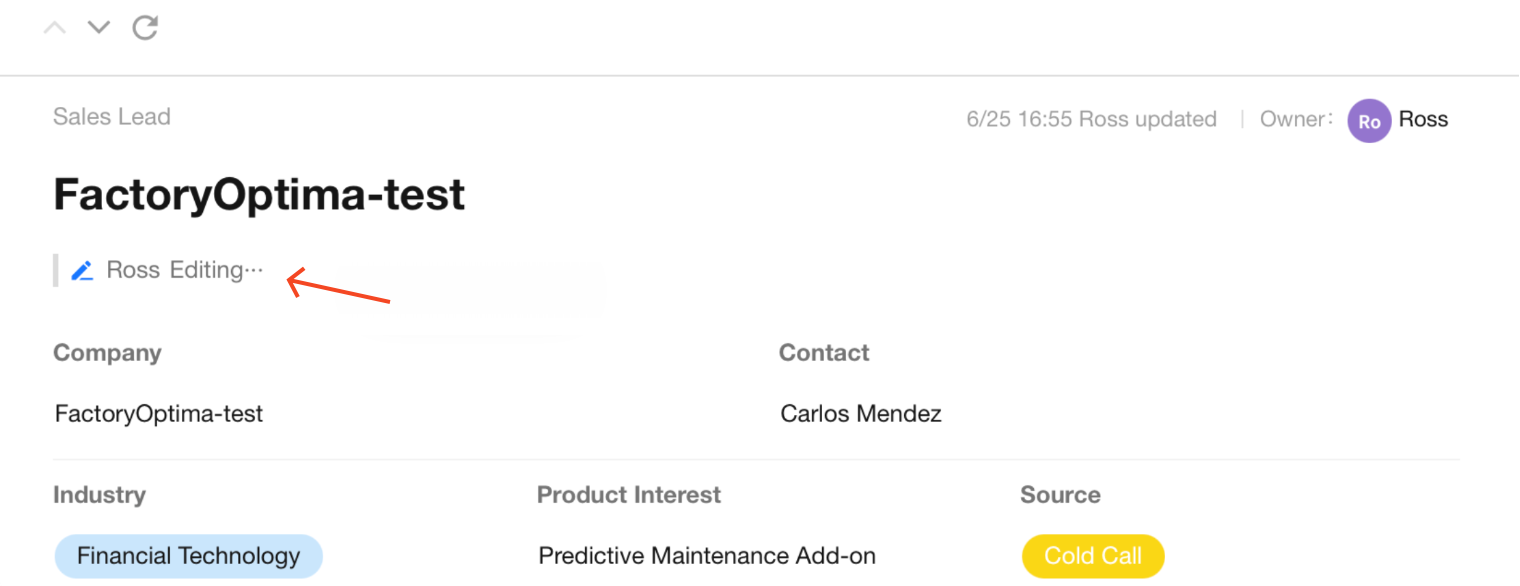Viewport: 1520px width, 586px height.
Task: View the 6/25 16:55 Ross updated history
Action: coord(1092,120)
